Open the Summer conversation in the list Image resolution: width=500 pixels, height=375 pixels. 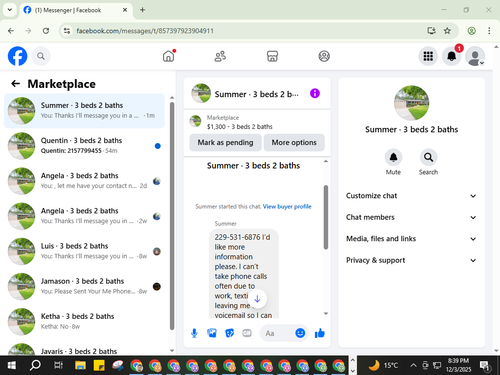84,111
